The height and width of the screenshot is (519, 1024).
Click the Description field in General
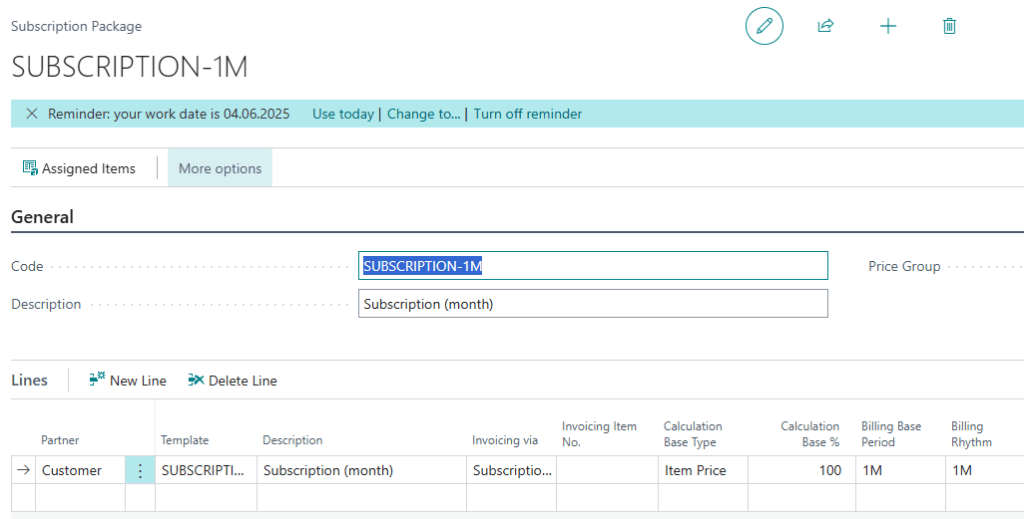tap(592, 304)
